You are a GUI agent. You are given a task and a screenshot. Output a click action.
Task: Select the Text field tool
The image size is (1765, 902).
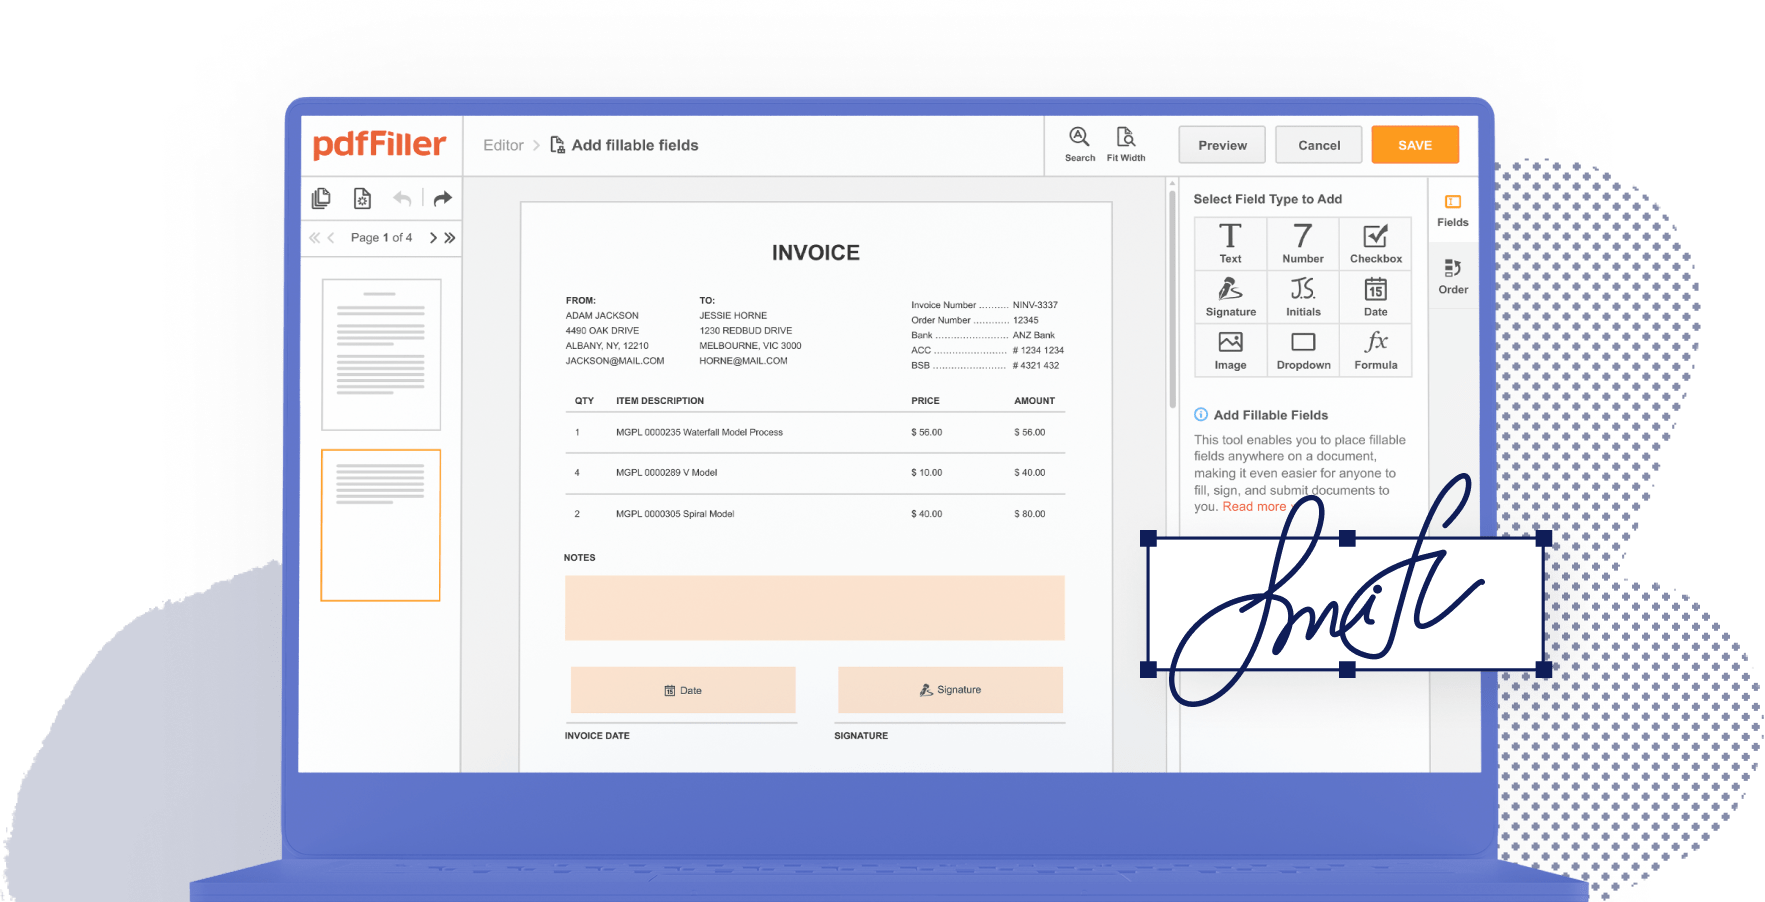tap(1229, 243)
